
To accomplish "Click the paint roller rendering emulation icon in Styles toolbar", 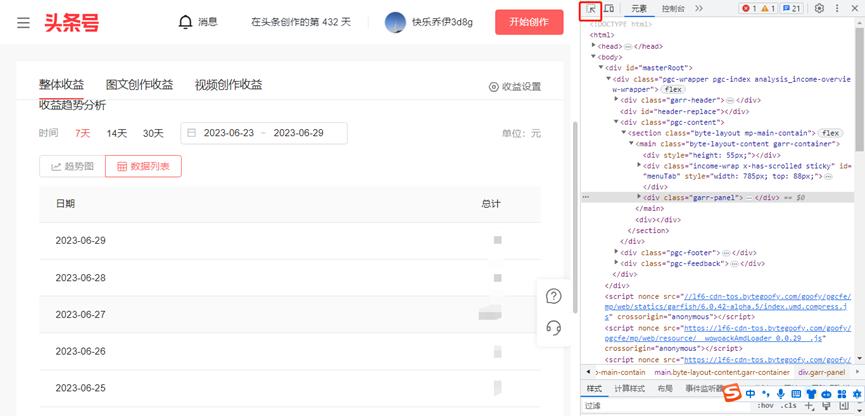I will coord(826,406).
